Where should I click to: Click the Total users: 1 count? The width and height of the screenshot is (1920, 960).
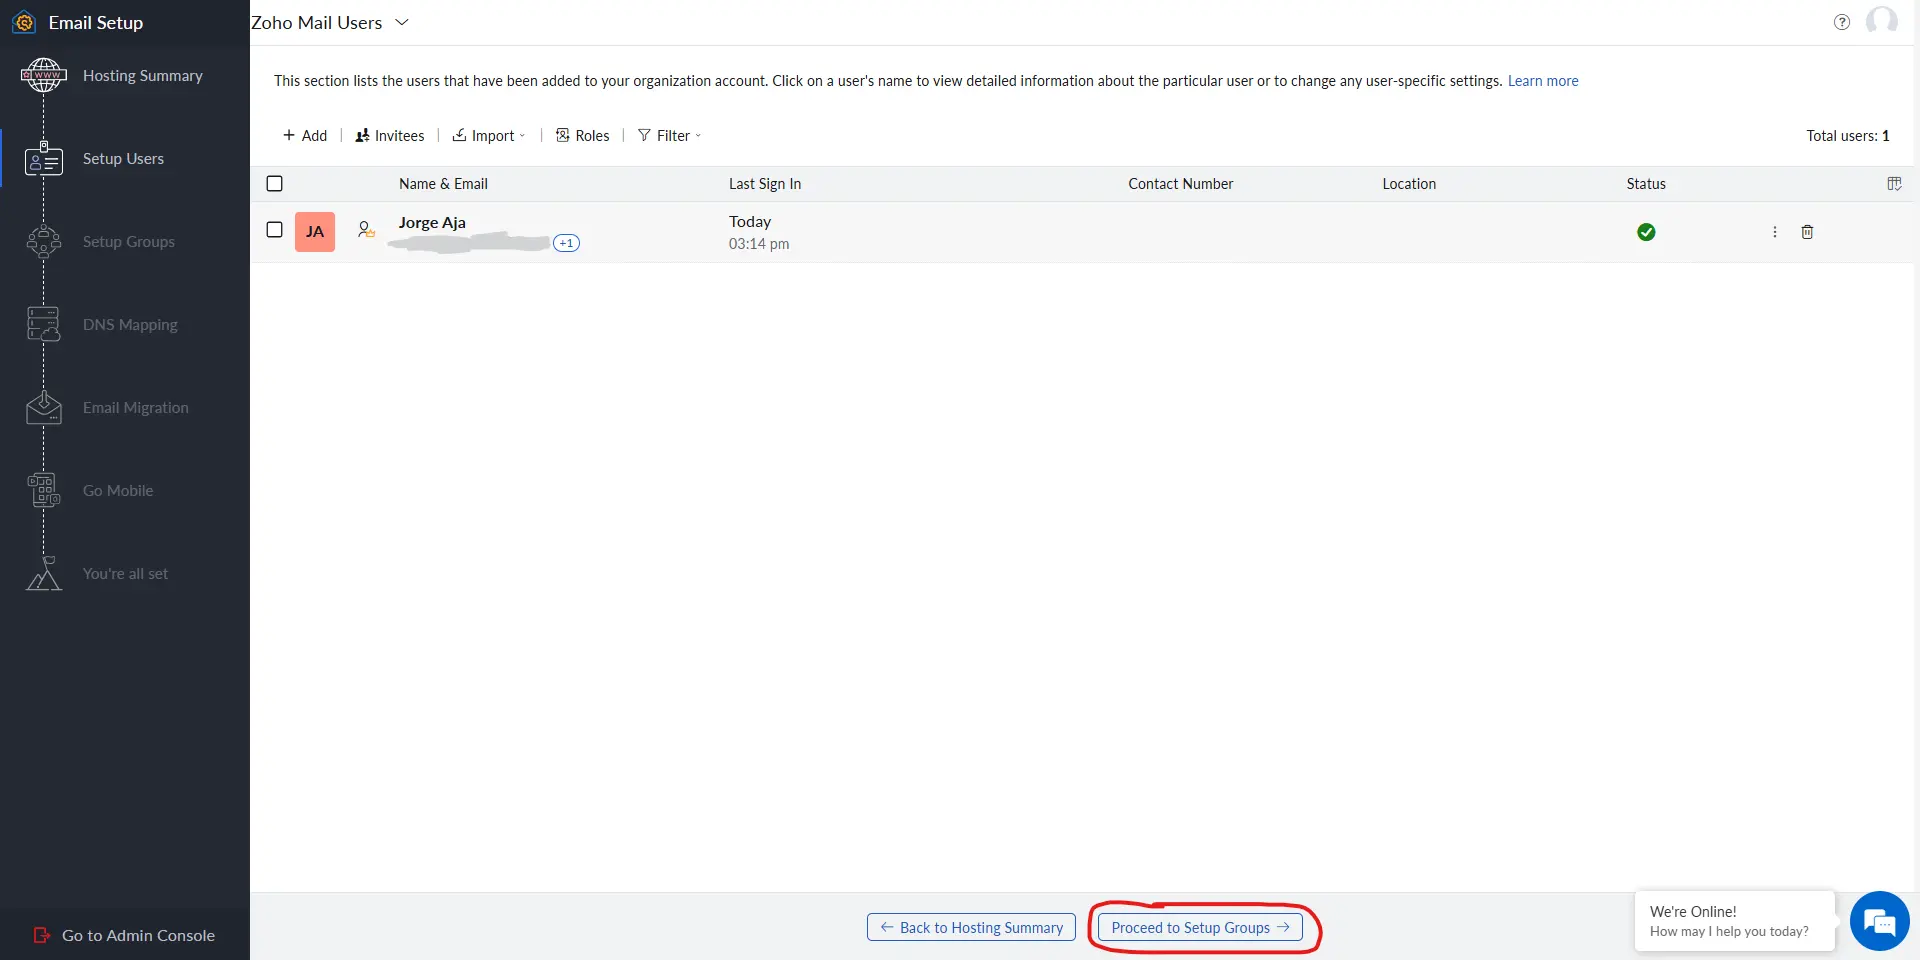[1848, 136]
